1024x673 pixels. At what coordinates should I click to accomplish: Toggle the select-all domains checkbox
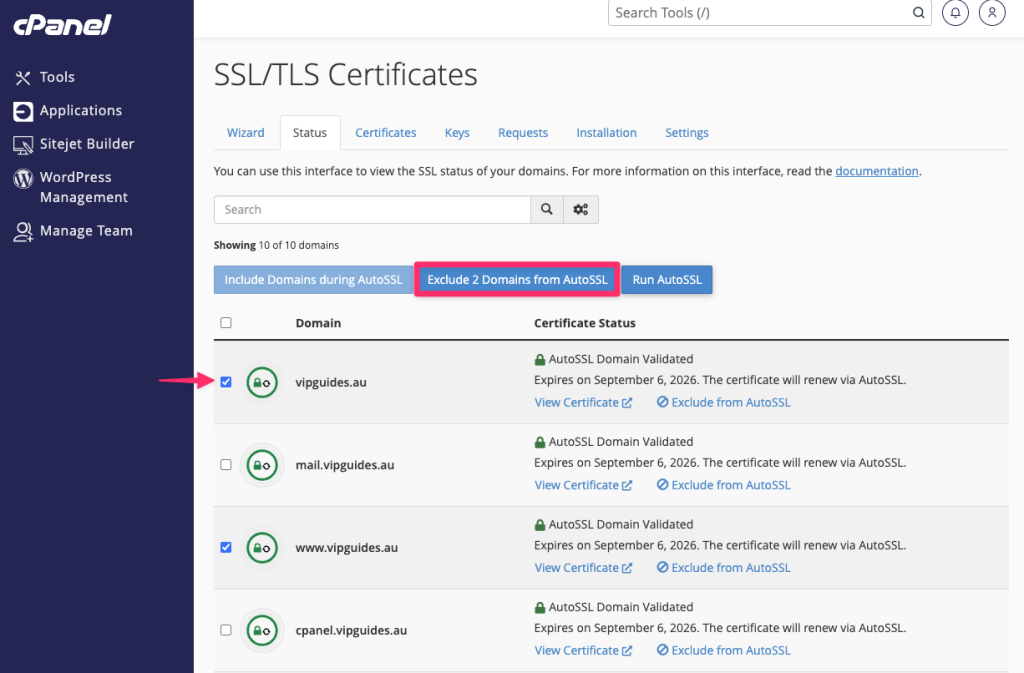(x=226, y=322)
